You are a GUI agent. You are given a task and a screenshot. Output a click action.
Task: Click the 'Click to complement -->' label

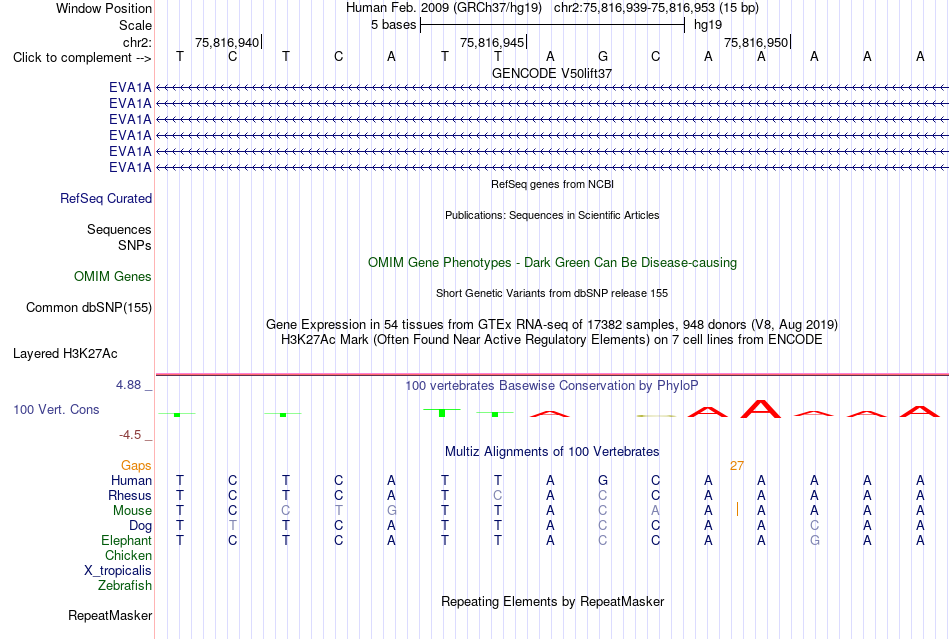tap(82, 58)
